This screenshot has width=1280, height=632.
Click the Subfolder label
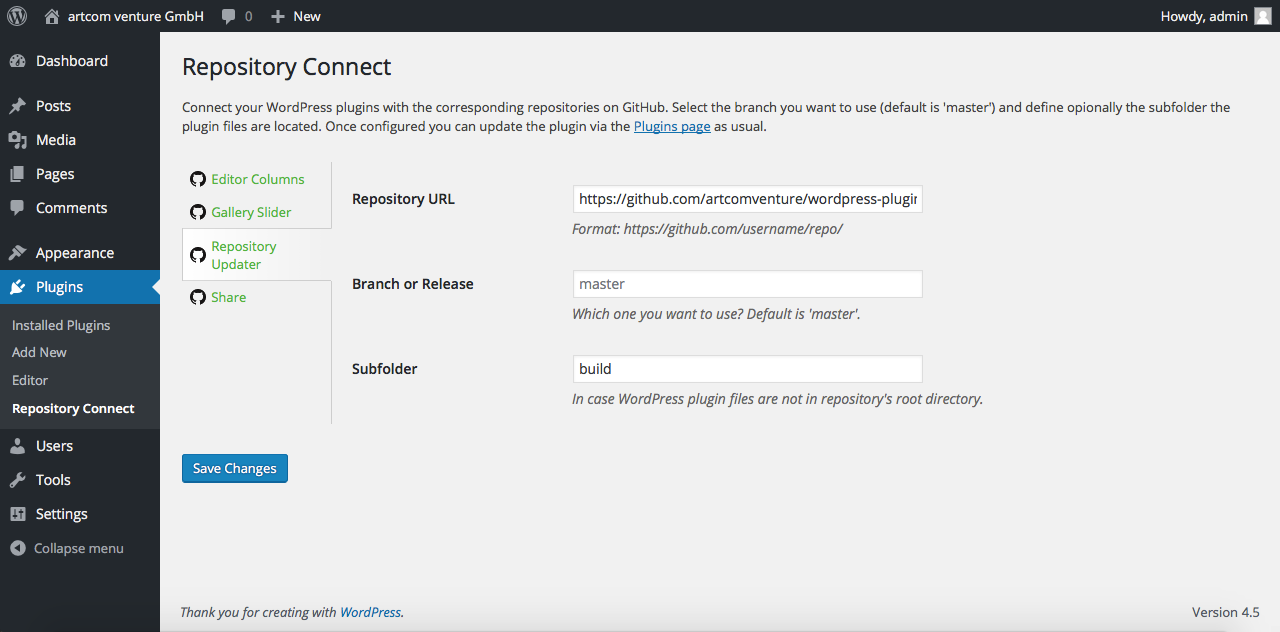[x=385, y=369]
